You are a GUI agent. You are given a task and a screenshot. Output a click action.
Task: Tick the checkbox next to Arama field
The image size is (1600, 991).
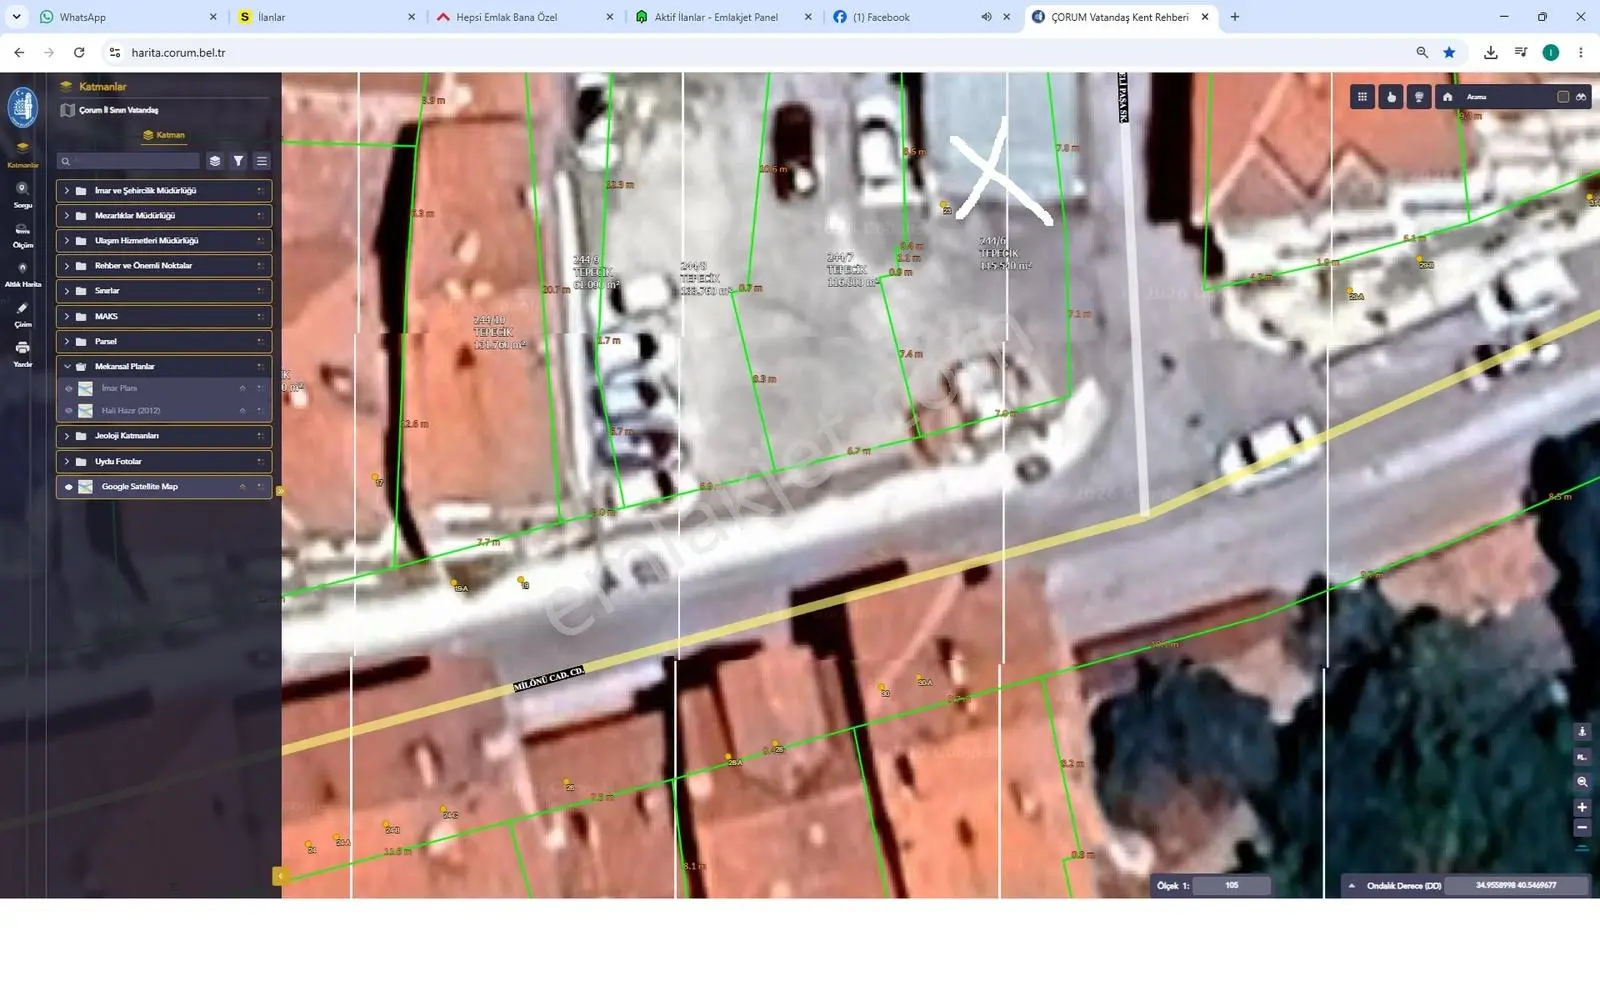pos(1563,97)
